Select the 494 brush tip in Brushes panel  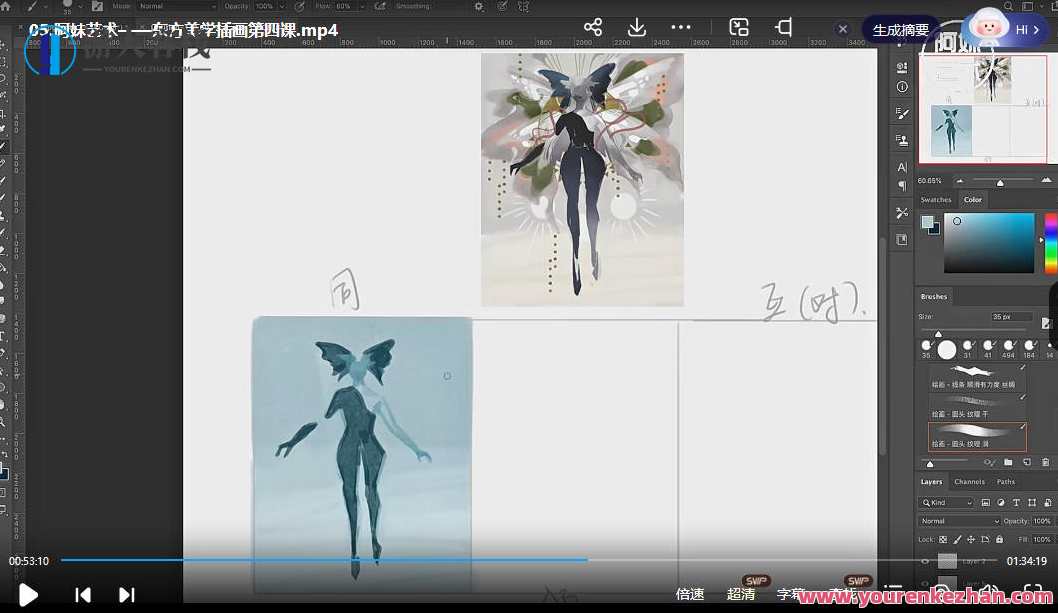coord(1009,347)
